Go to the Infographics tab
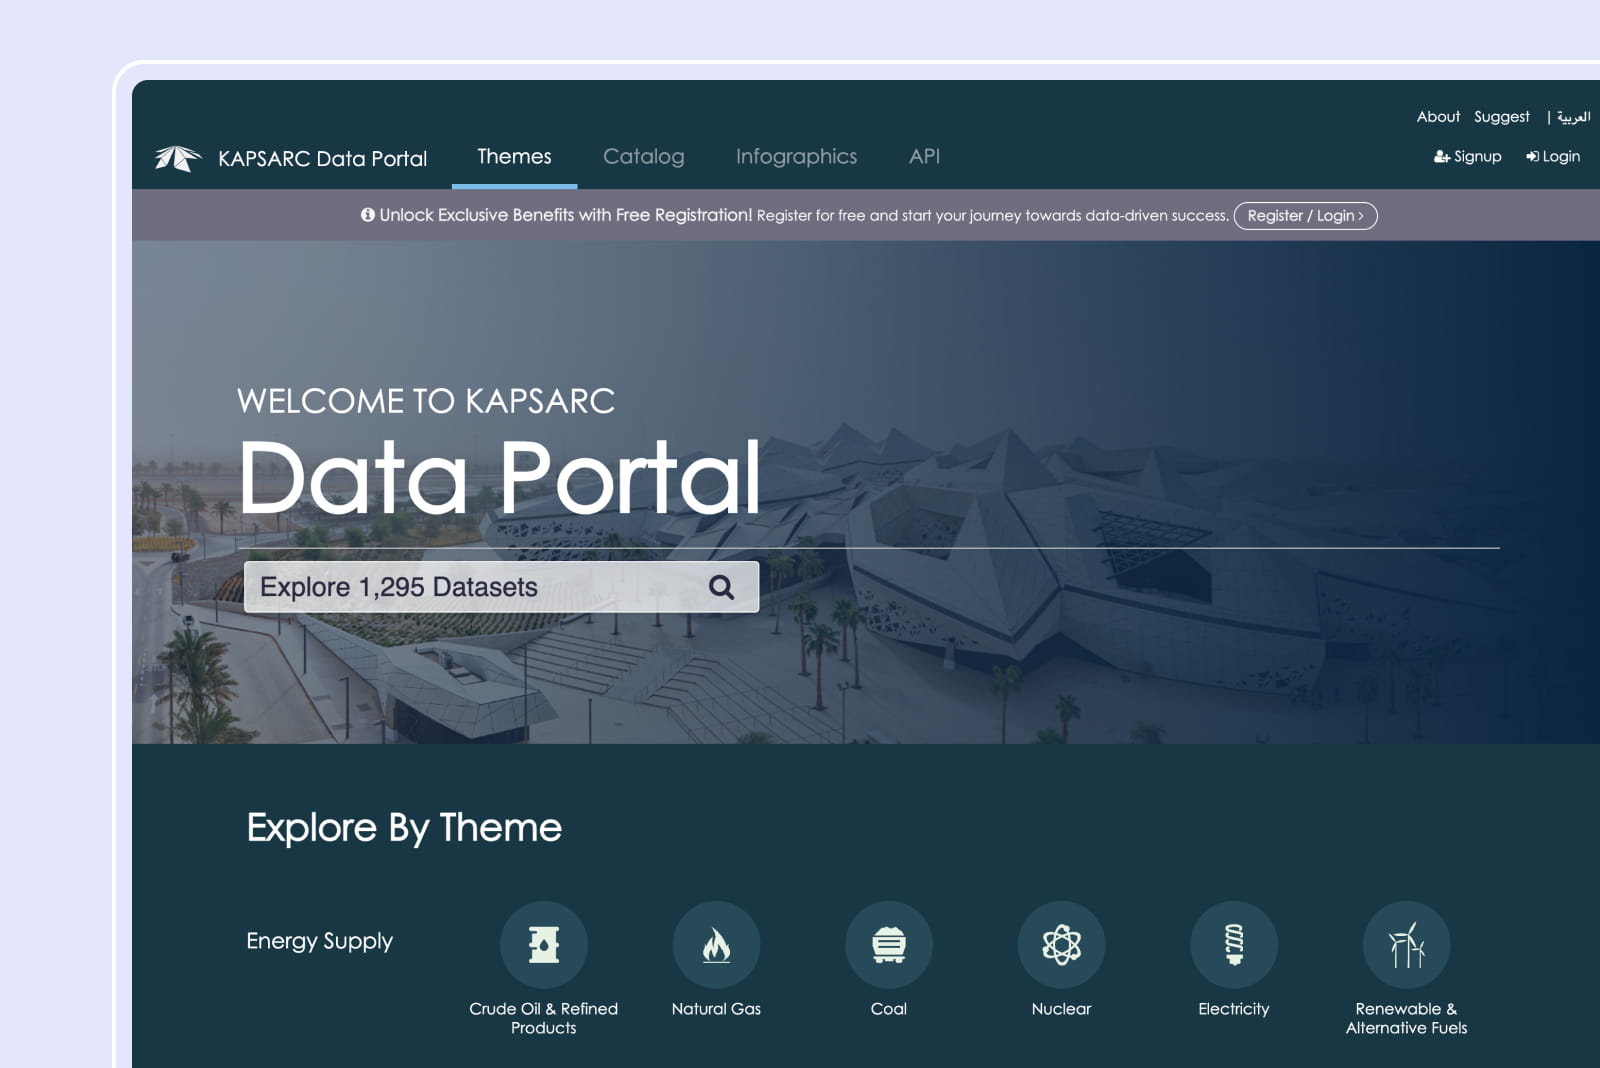The image size is (1600, 1068). [796, 157]
